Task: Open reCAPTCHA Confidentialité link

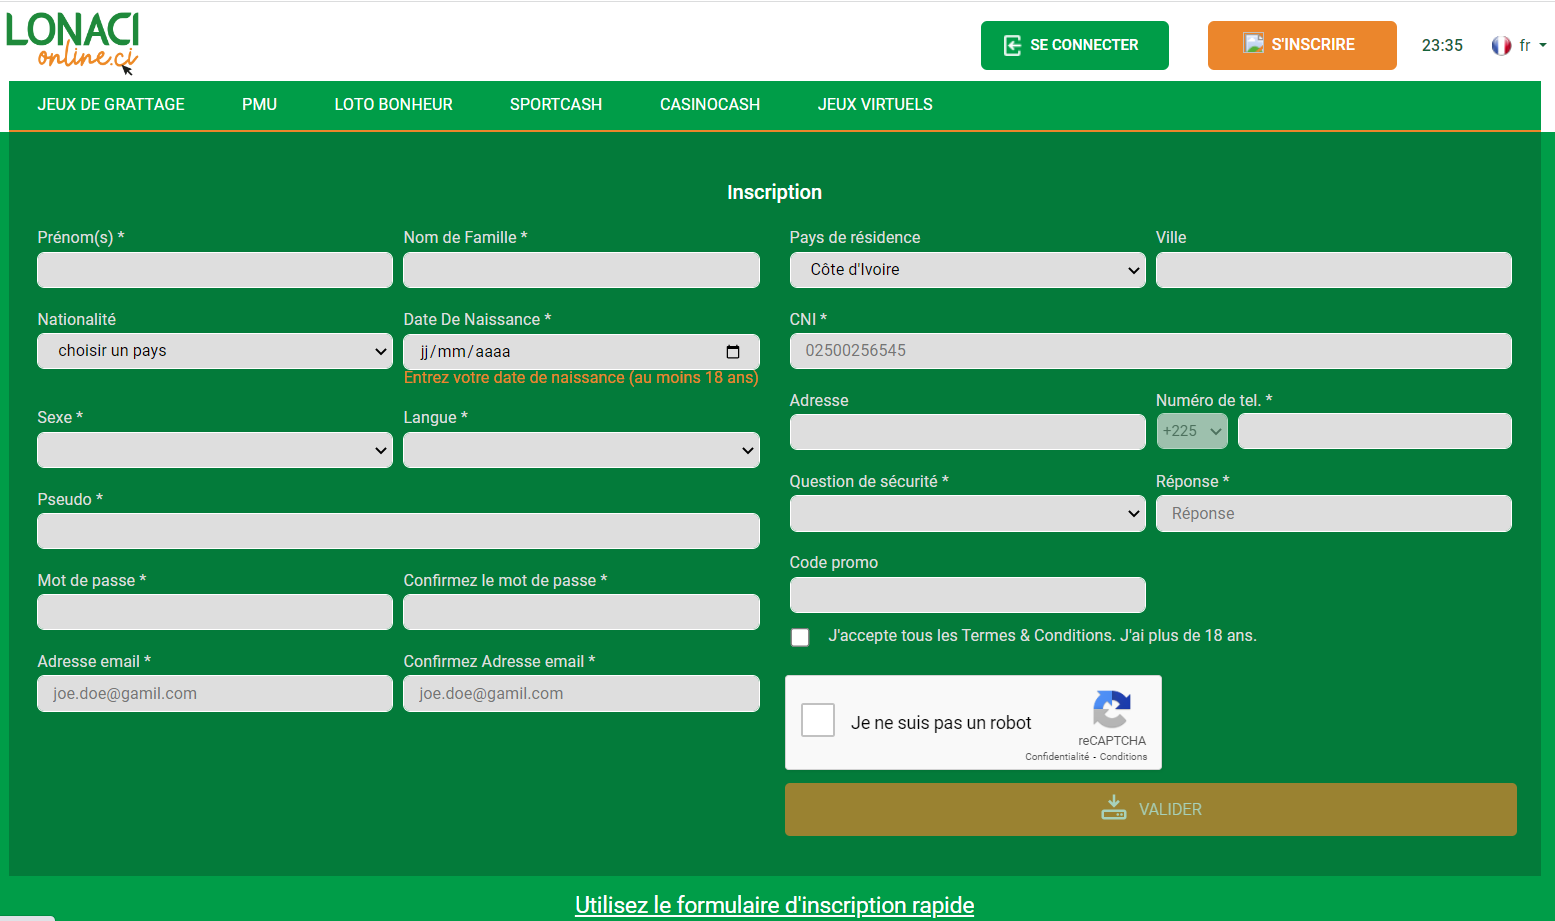Action: click(x=1057, y=757)
